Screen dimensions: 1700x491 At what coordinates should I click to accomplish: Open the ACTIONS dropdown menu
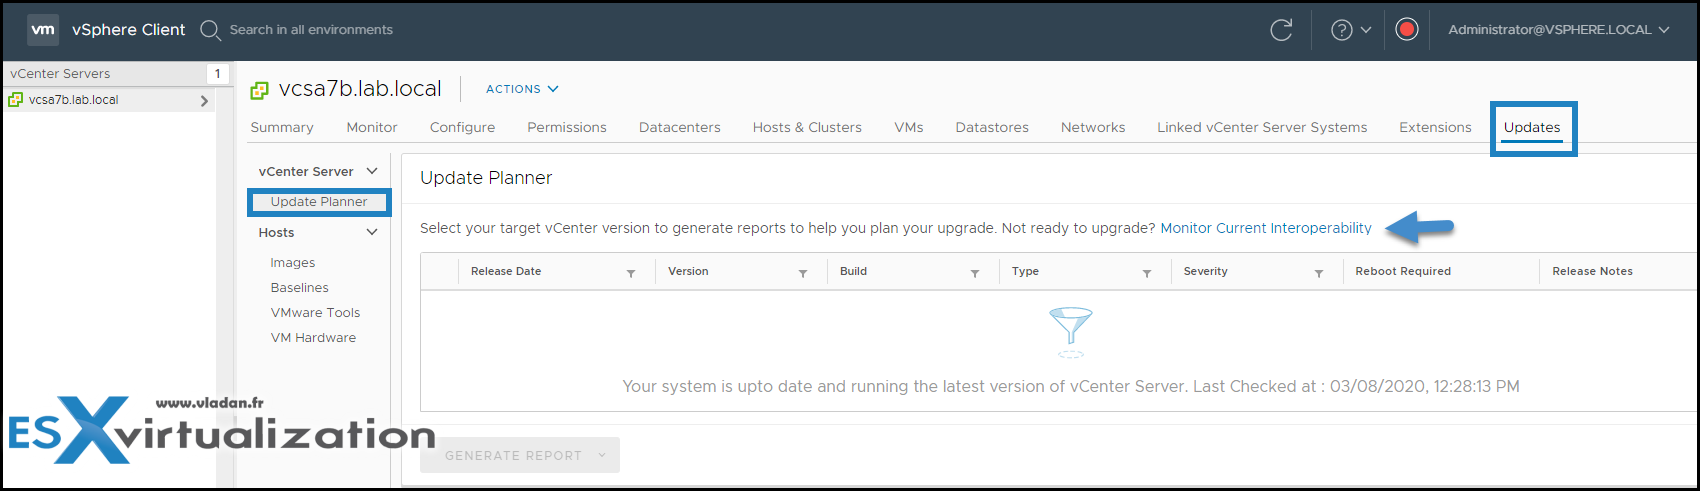click(522, 89)
